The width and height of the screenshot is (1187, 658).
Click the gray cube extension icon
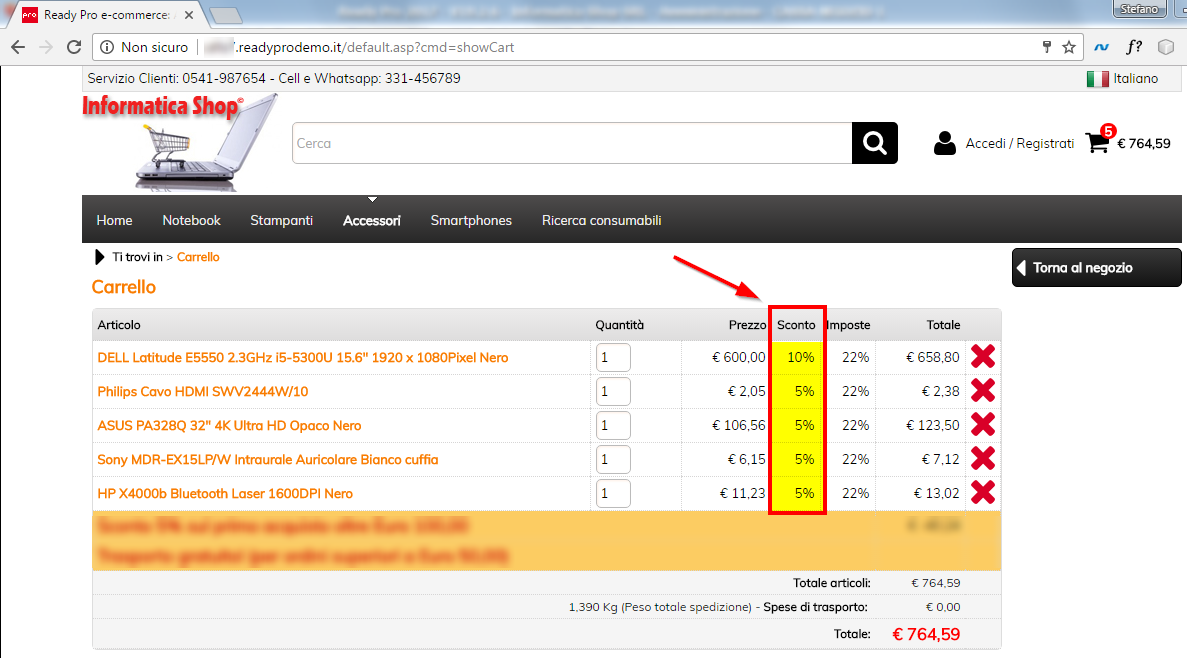(1166, 47)
